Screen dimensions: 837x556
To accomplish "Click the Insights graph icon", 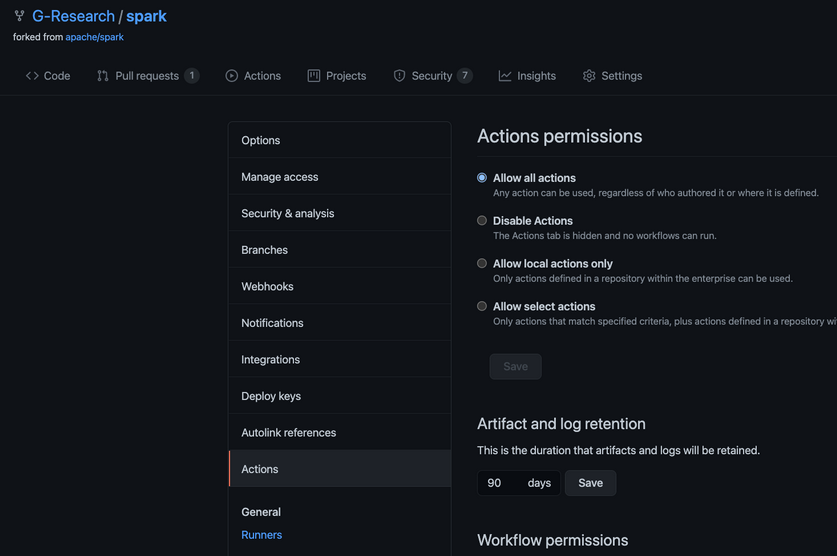I will 505,76.
